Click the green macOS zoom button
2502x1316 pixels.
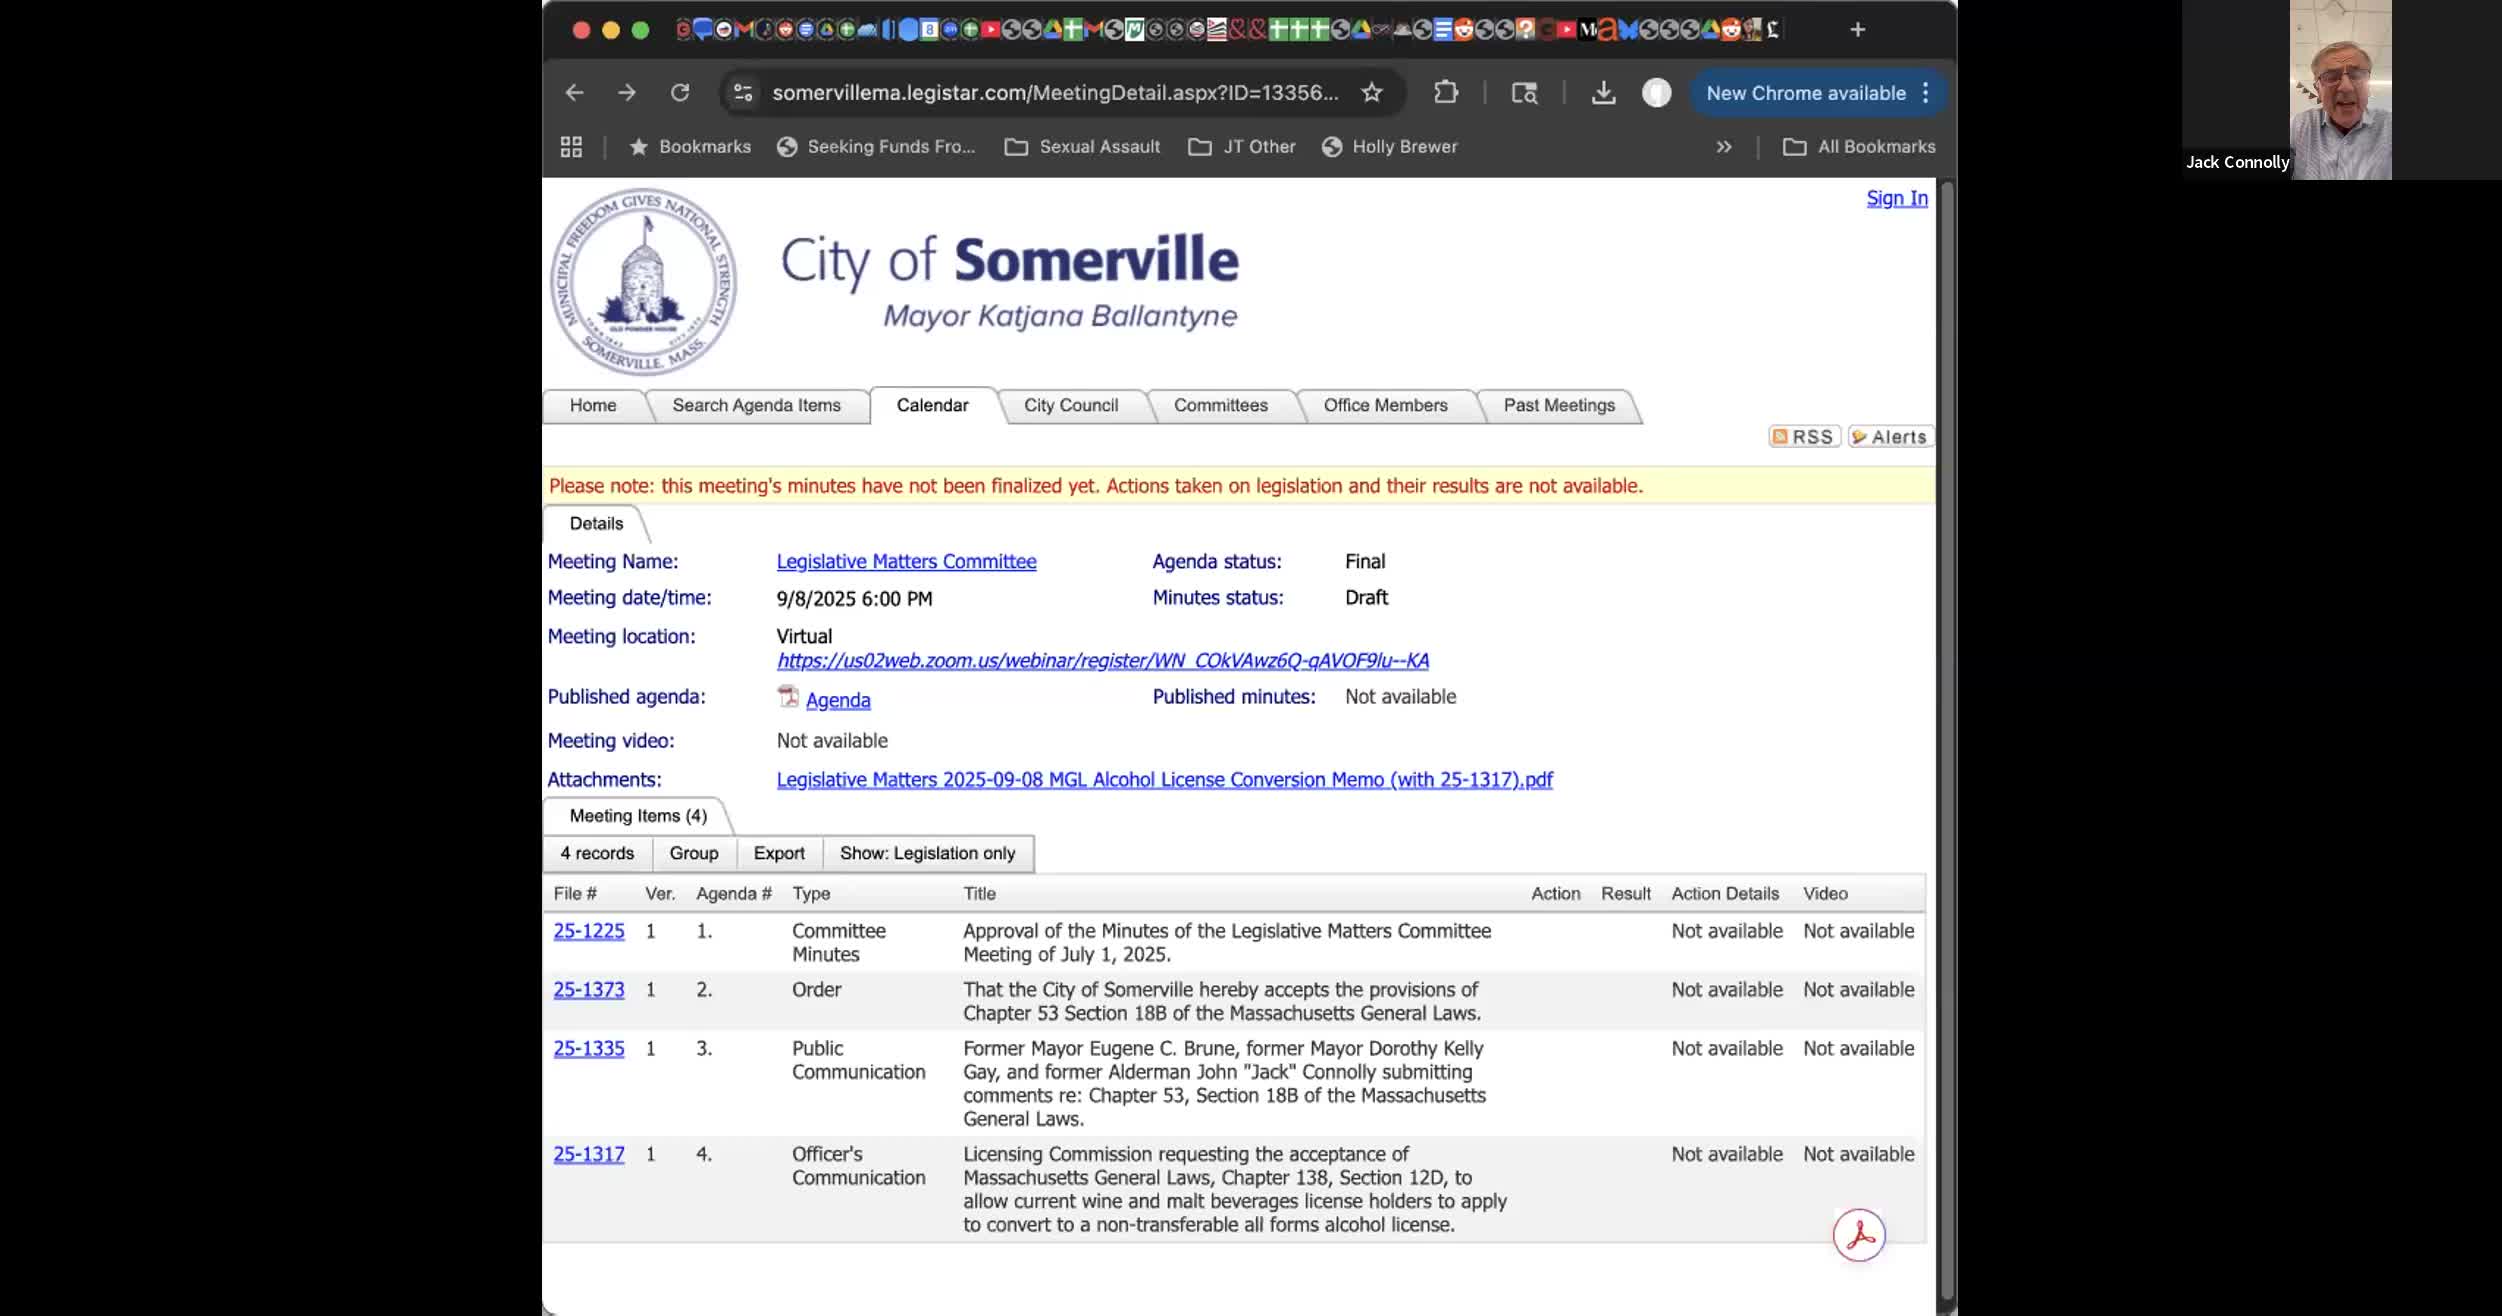641,30
